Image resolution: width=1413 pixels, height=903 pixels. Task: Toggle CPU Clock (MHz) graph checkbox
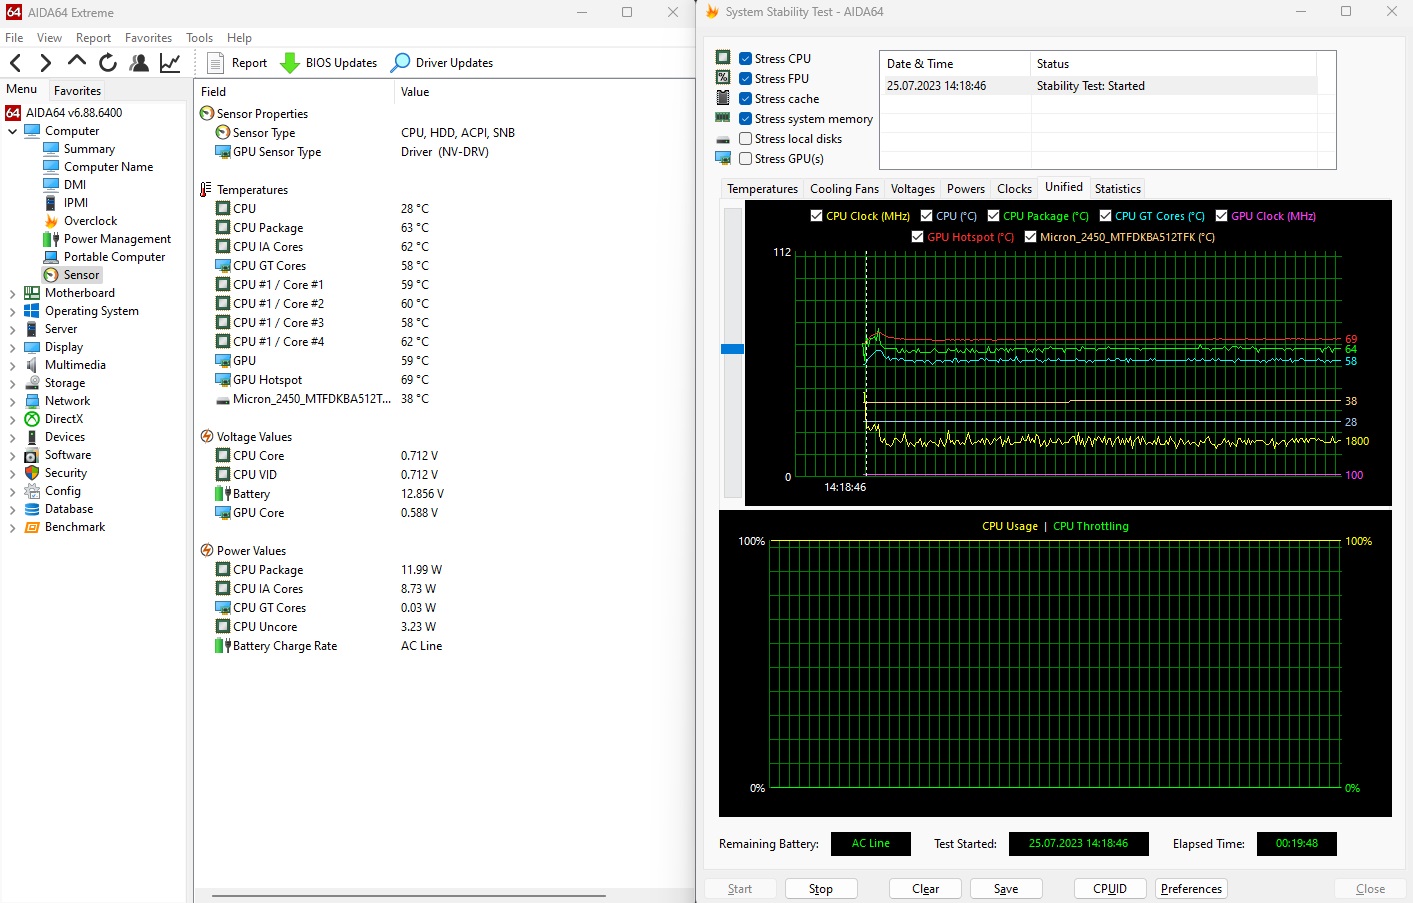click(x=816, y=216)
